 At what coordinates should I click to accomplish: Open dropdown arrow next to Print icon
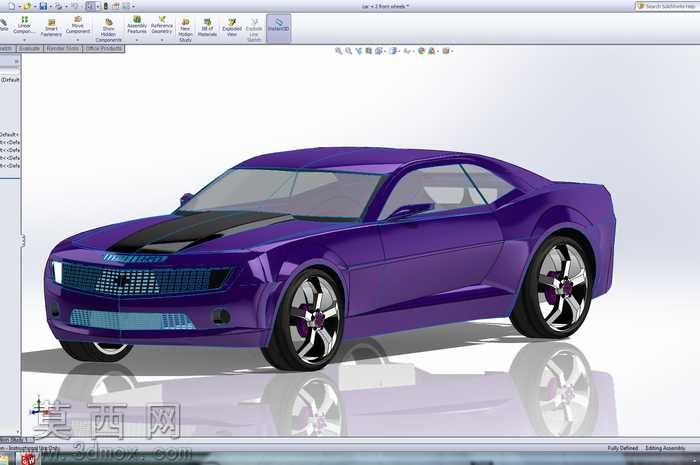click(66, 7)
